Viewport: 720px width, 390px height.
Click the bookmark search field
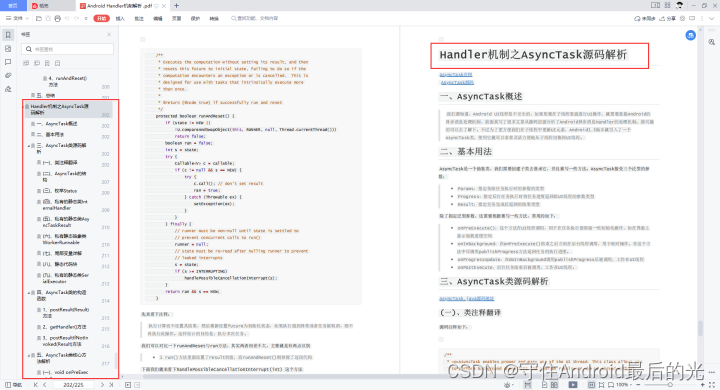pos(68,49)
